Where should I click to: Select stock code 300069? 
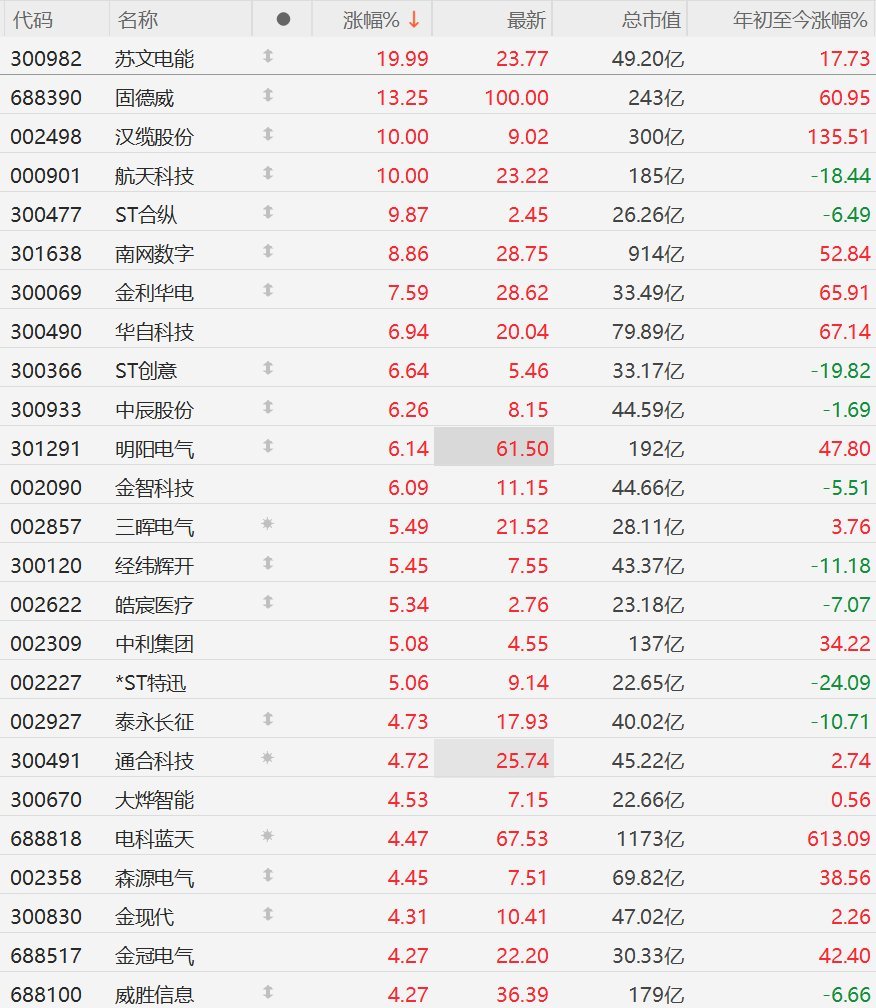click(46, 293)
